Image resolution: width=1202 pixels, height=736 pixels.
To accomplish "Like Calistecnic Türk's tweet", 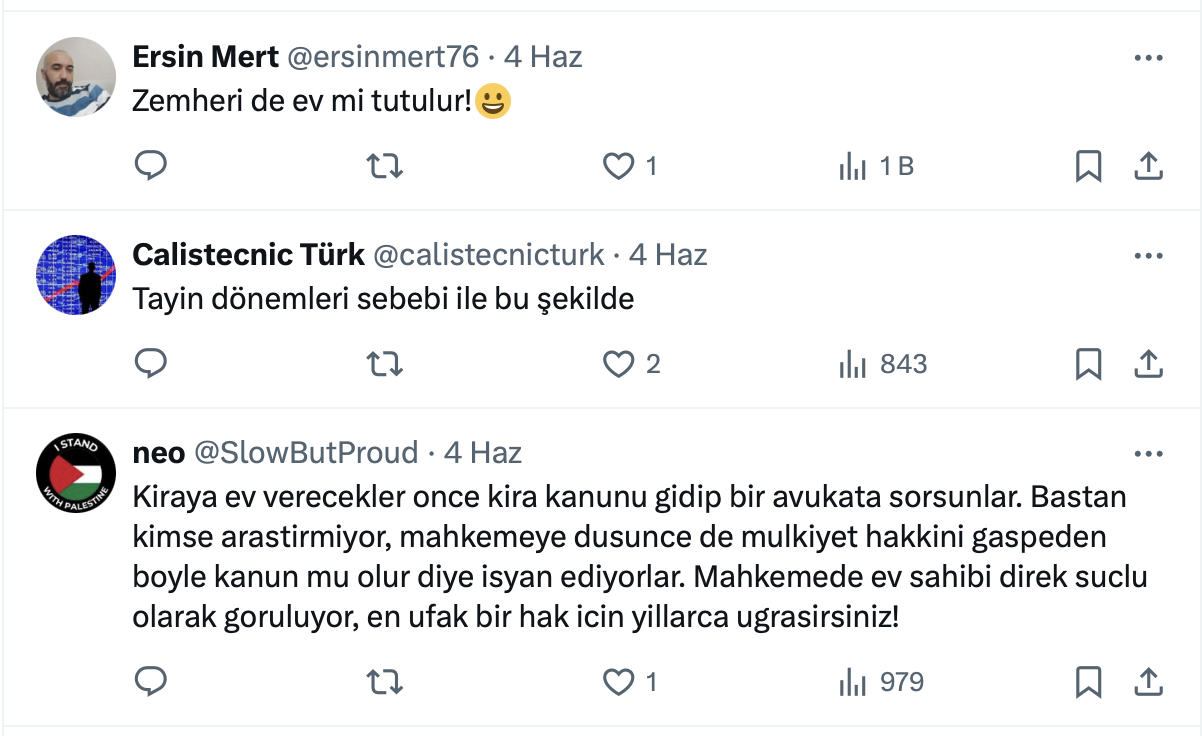I will [619, 364].
